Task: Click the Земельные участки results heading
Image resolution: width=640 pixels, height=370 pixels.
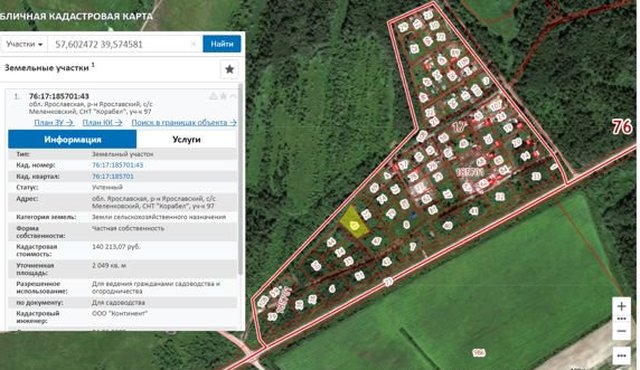Action: pos(47,68)
